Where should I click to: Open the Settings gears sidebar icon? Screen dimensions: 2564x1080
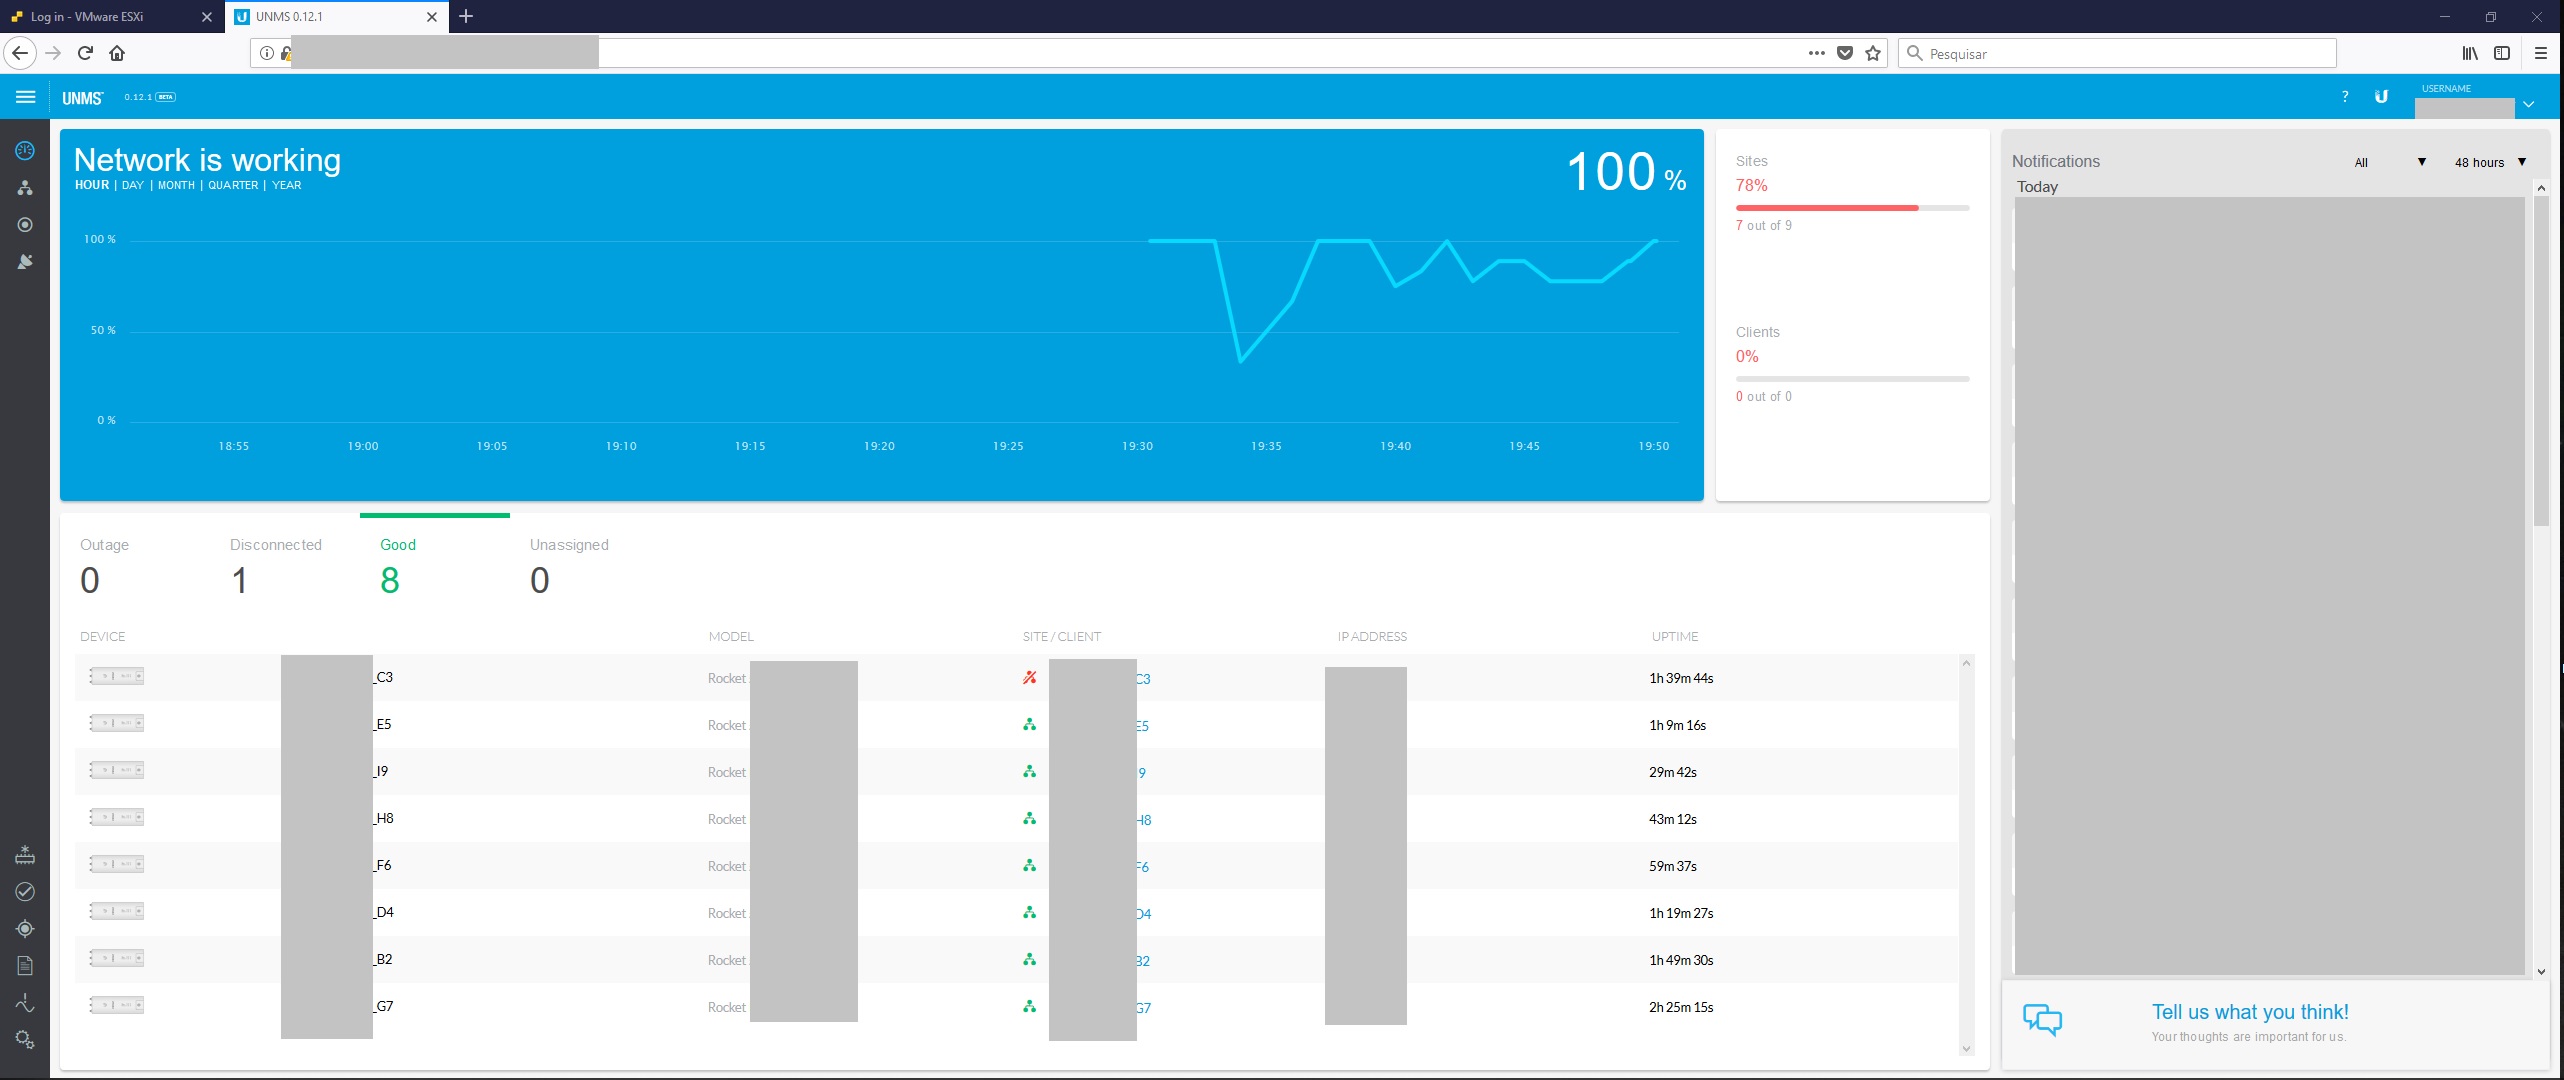[25, 1040]
